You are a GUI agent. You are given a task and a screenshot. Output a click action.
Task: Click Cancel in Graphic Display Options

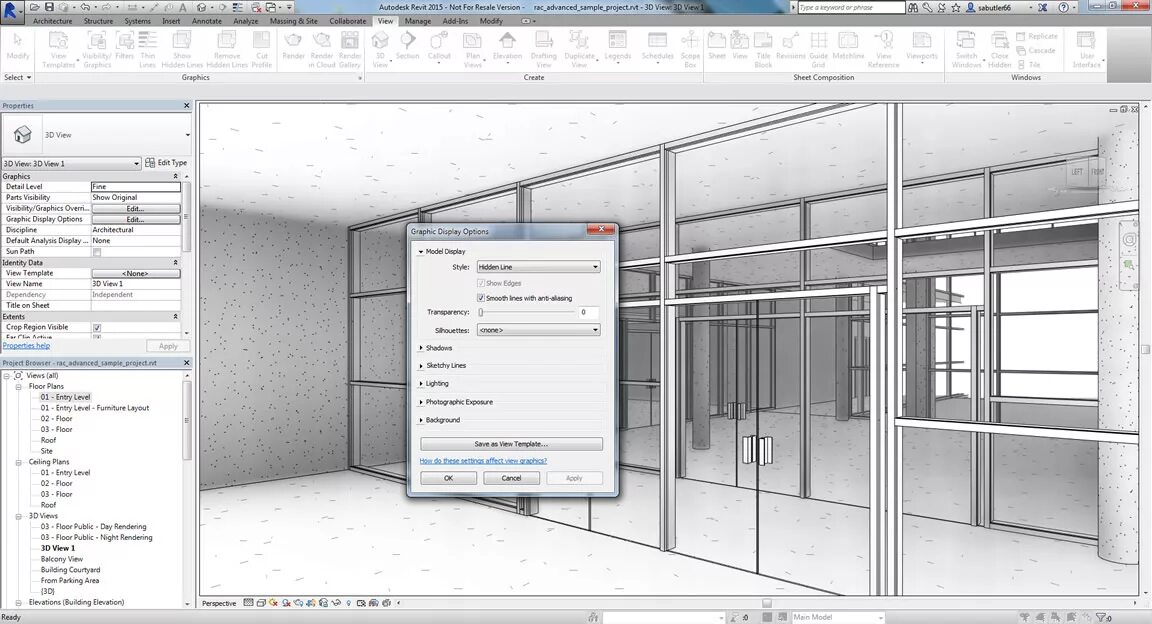point(511,478)
